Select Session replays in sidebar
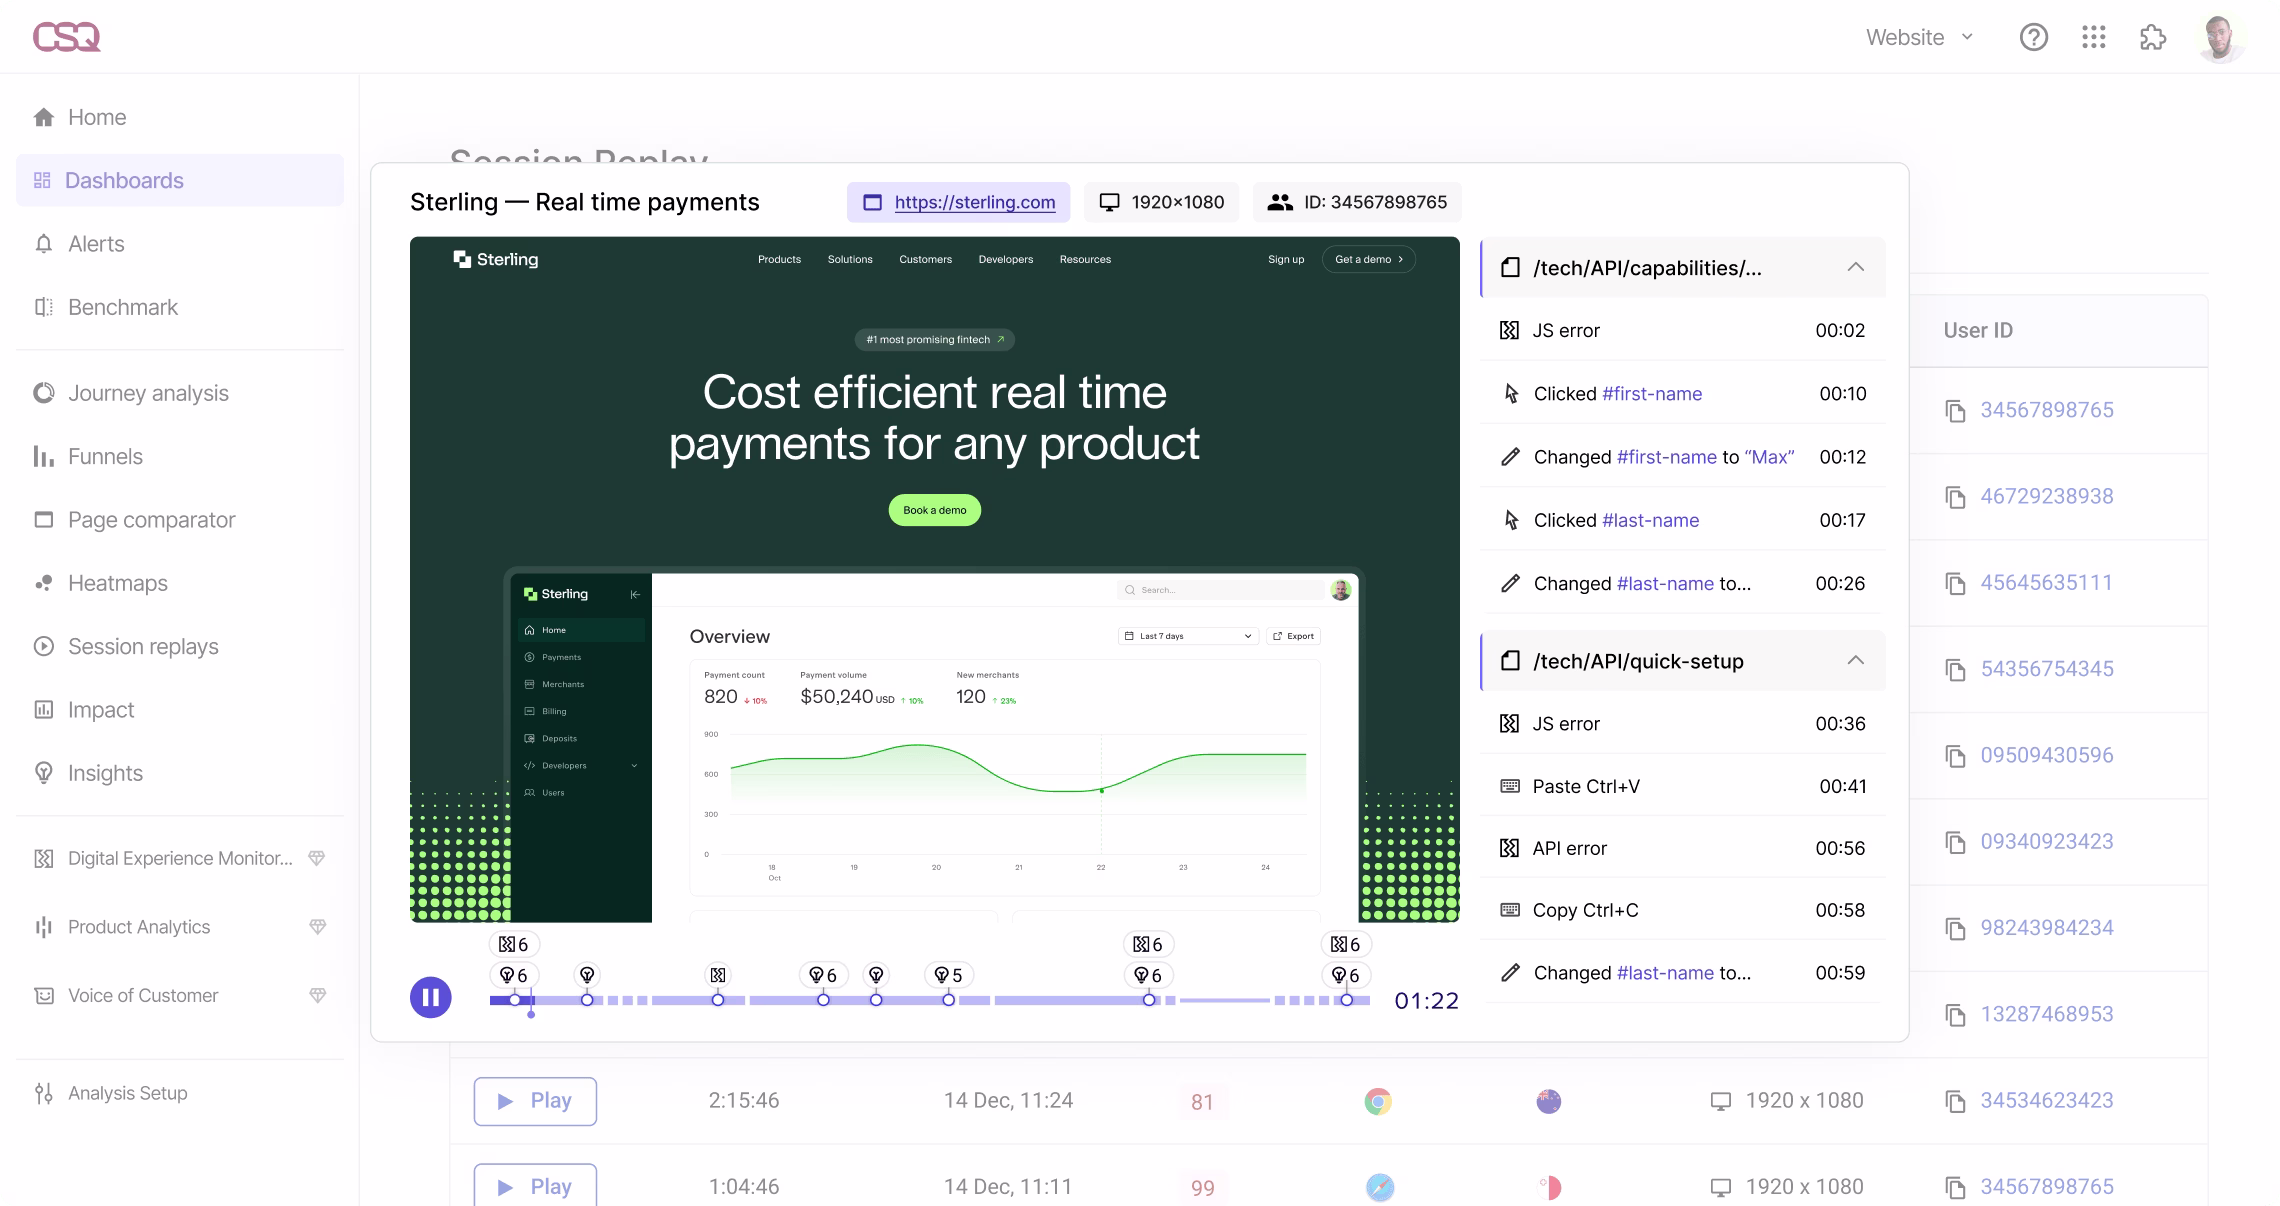Image resolution: width=2280 pixels, height=1206 pixels. coord(143,646)
